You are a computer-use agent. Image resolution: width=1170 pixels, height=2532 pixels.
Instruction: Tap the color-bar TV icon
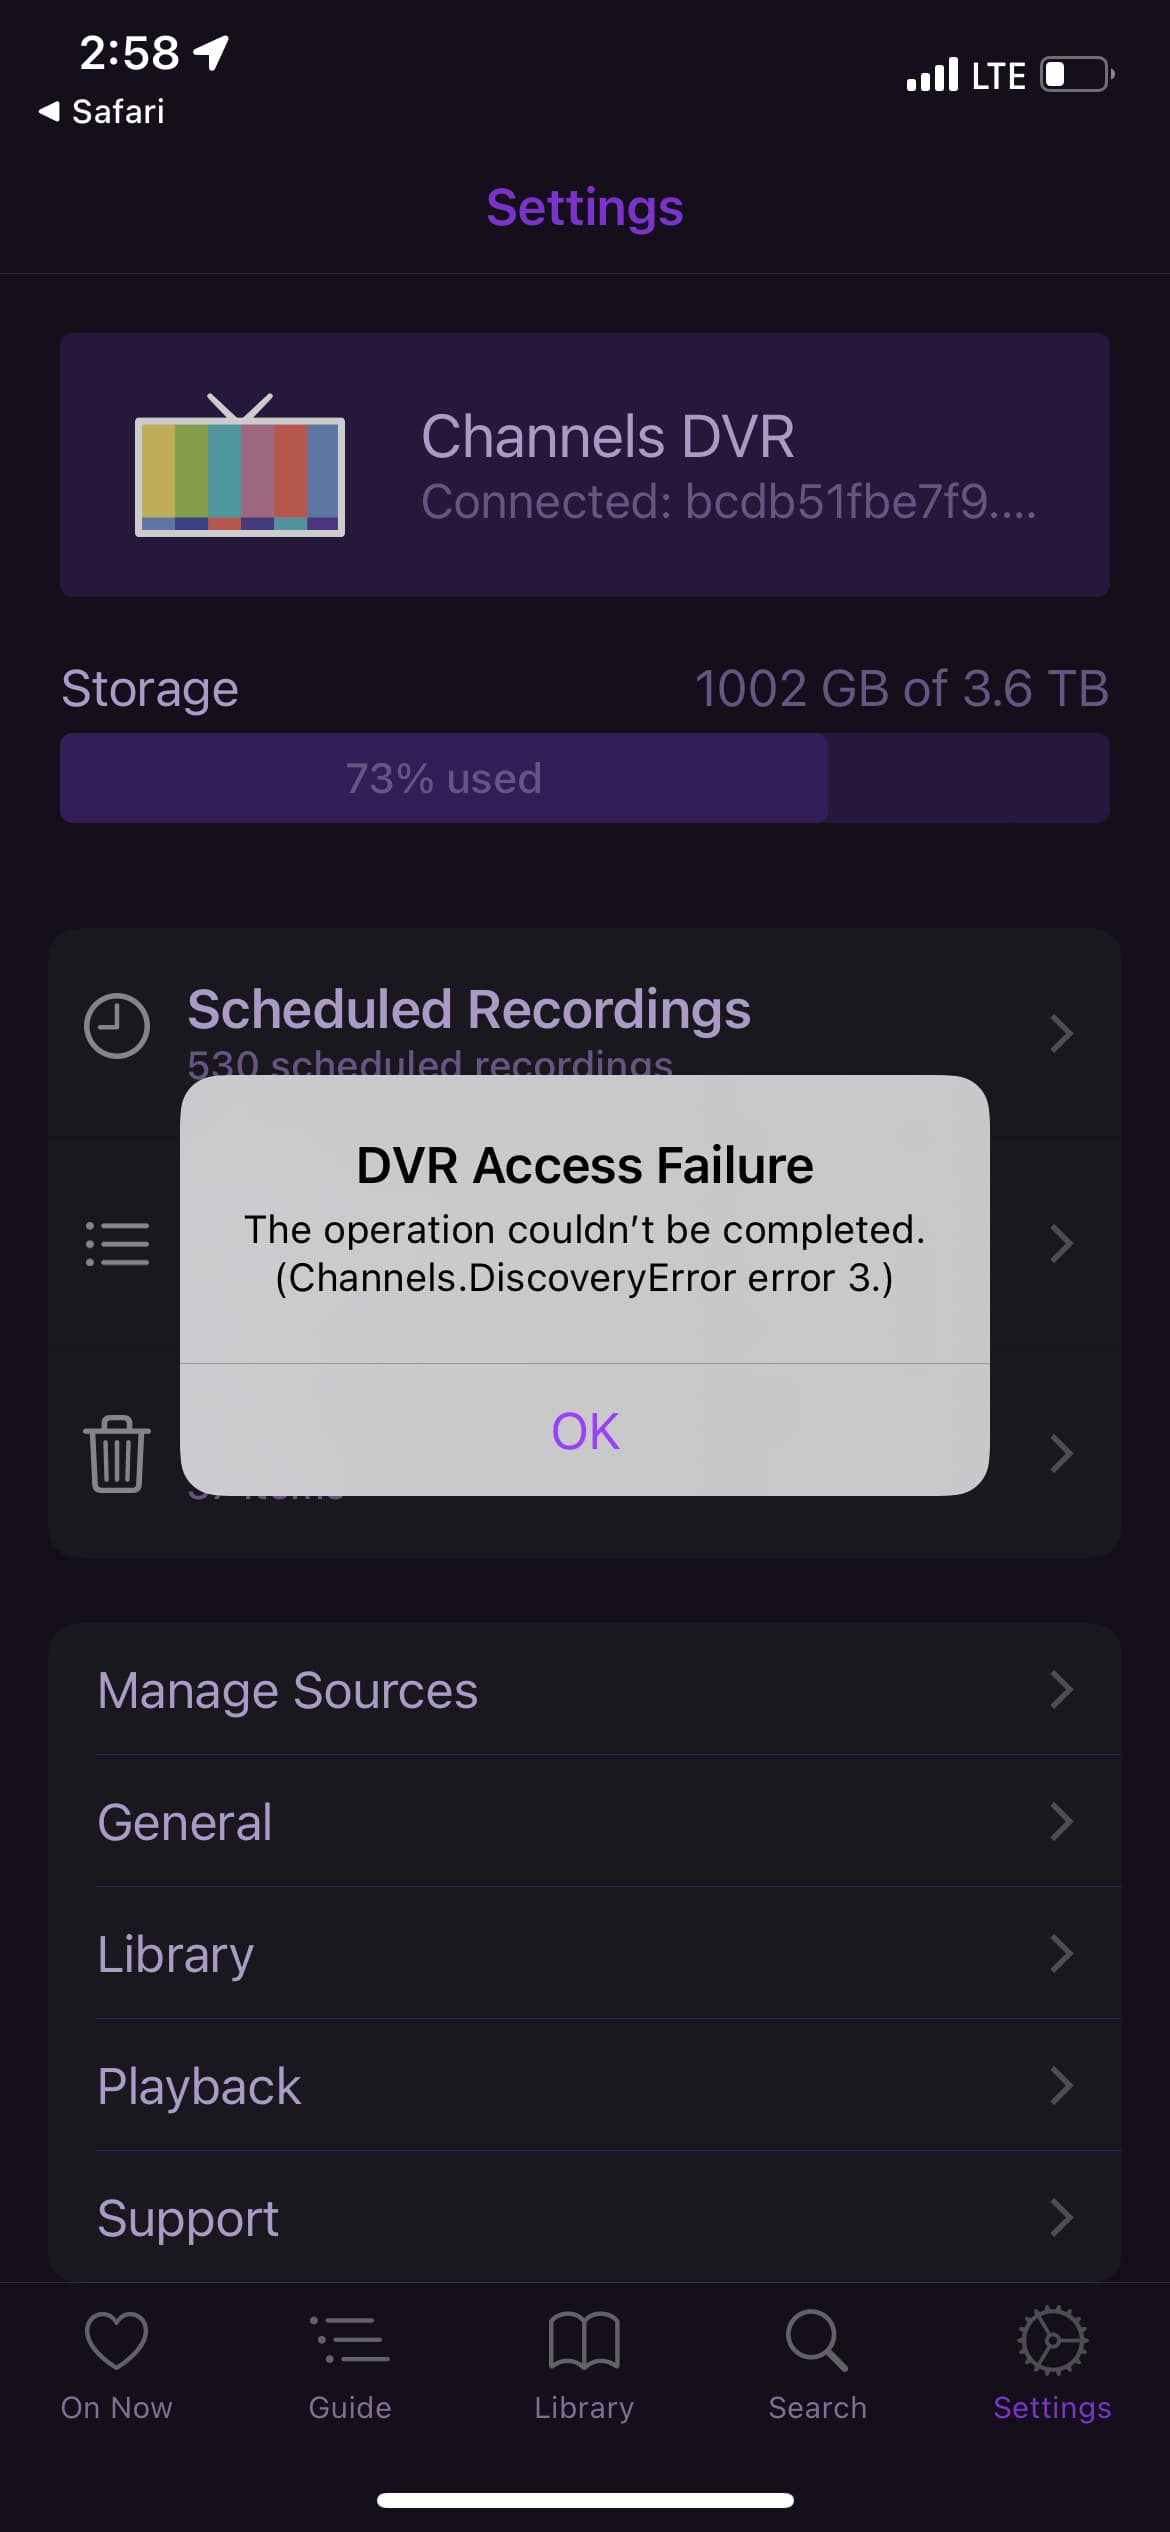(x=240, y=466)
